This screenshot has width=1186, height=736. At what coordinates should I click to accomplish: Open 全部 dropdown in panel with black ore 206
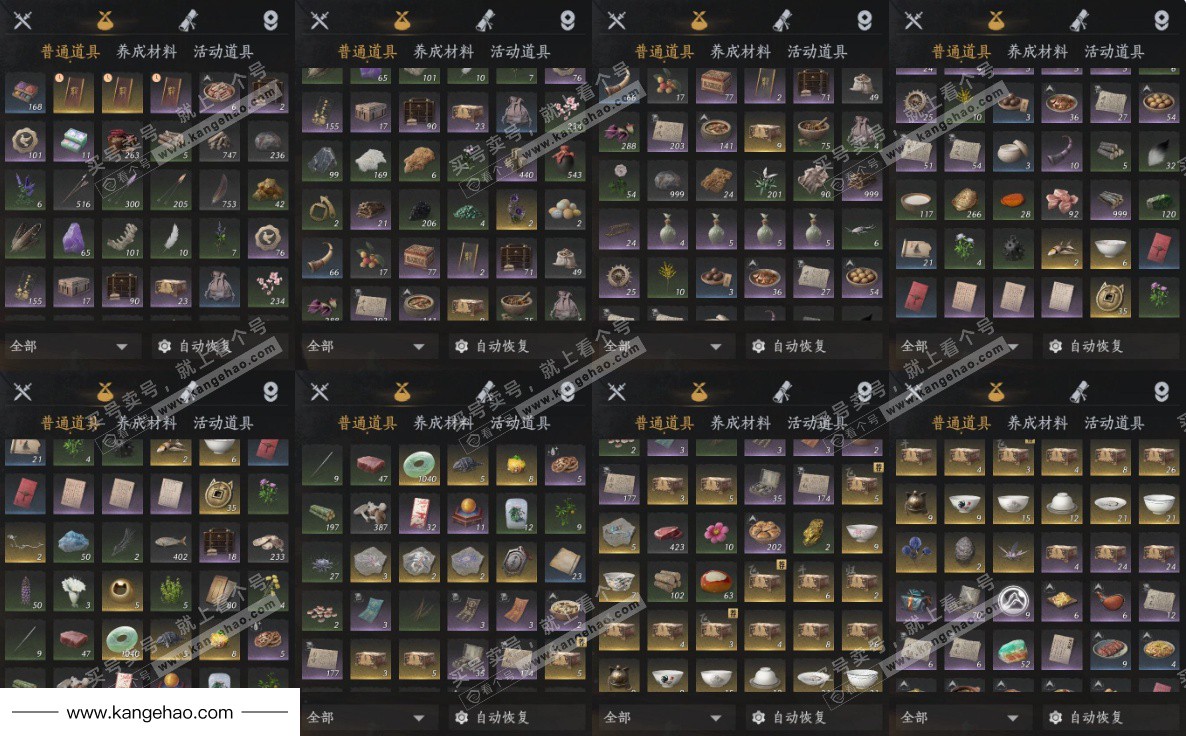pos(365,346)
